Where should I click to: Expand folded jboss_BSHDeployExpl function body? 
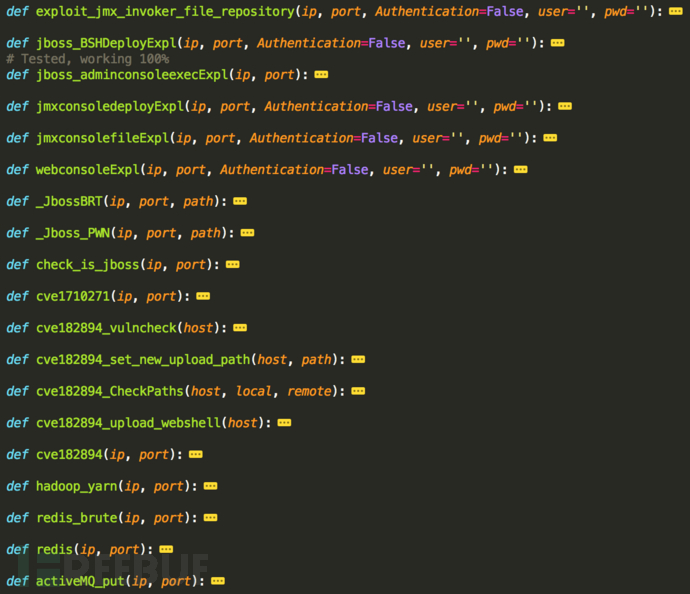(558, 43)
